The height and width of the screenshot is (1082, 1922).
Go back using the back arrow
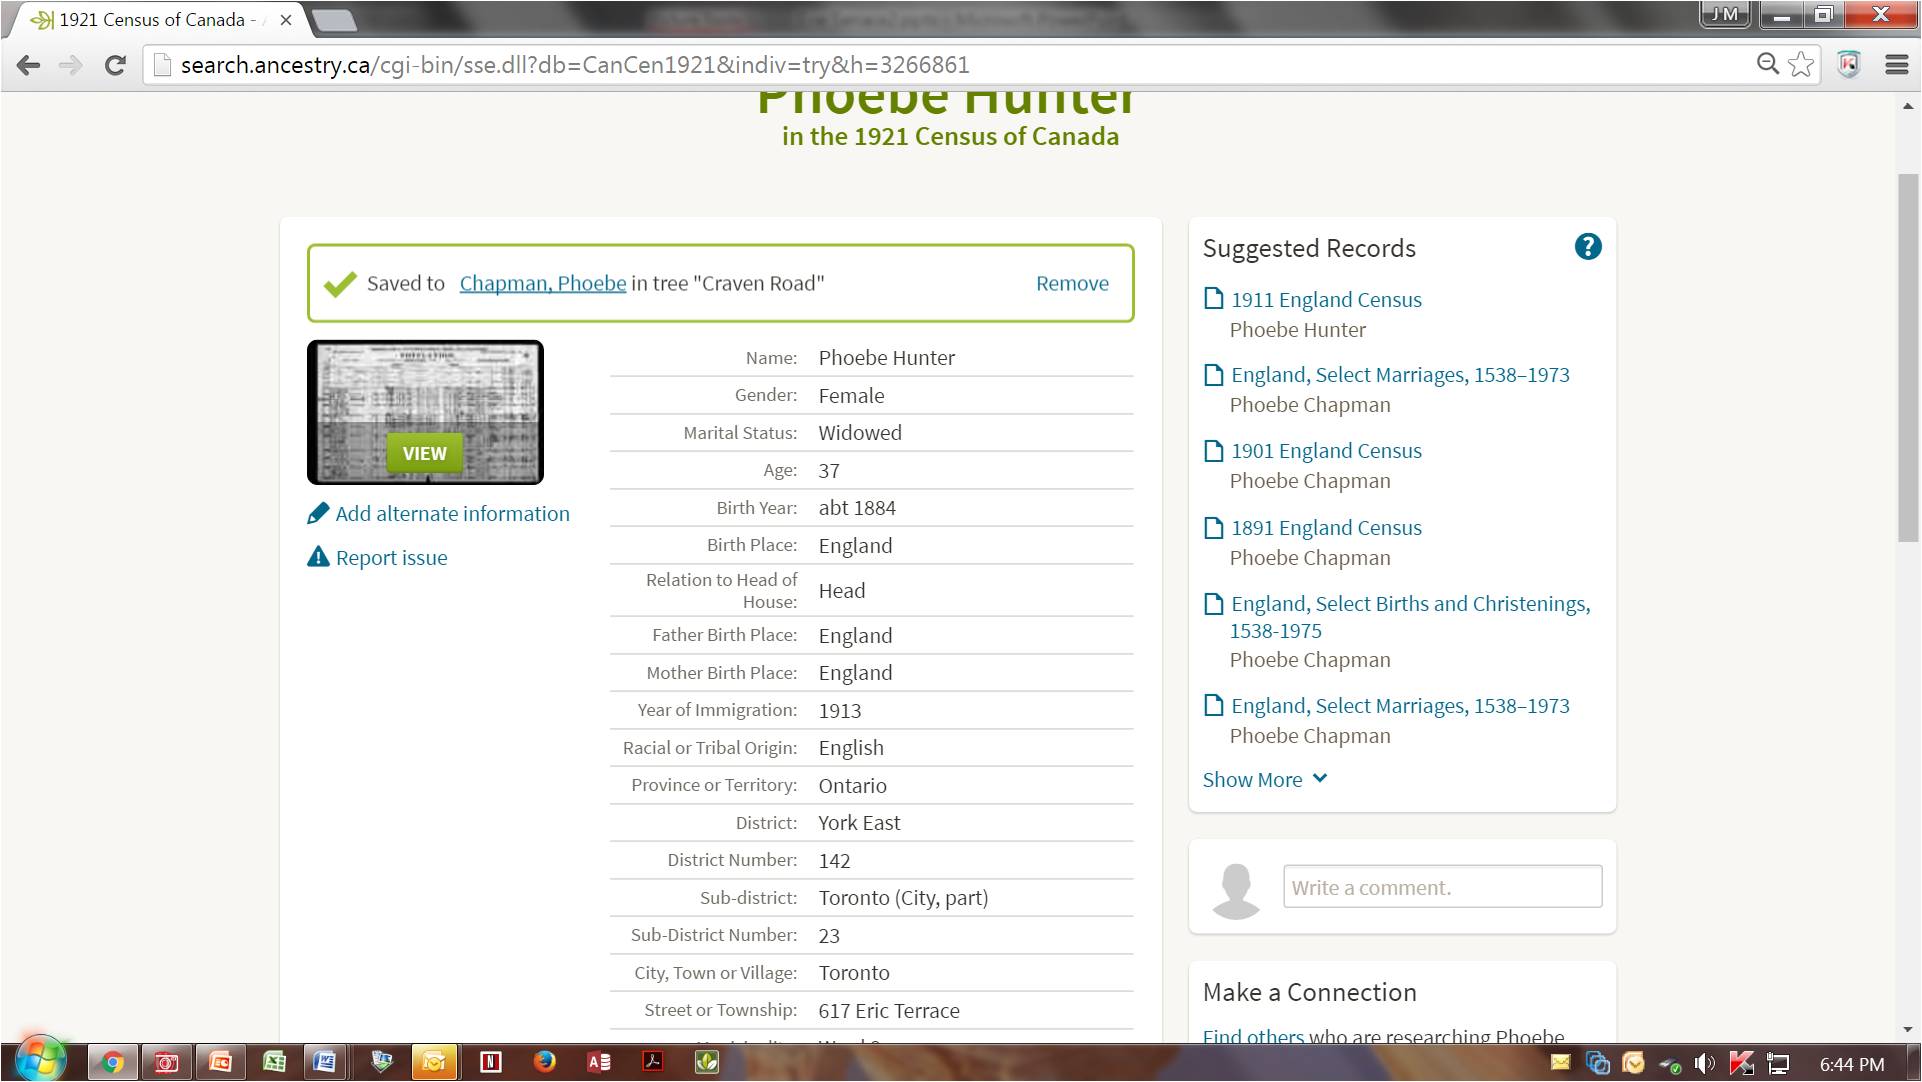[29, 65]
